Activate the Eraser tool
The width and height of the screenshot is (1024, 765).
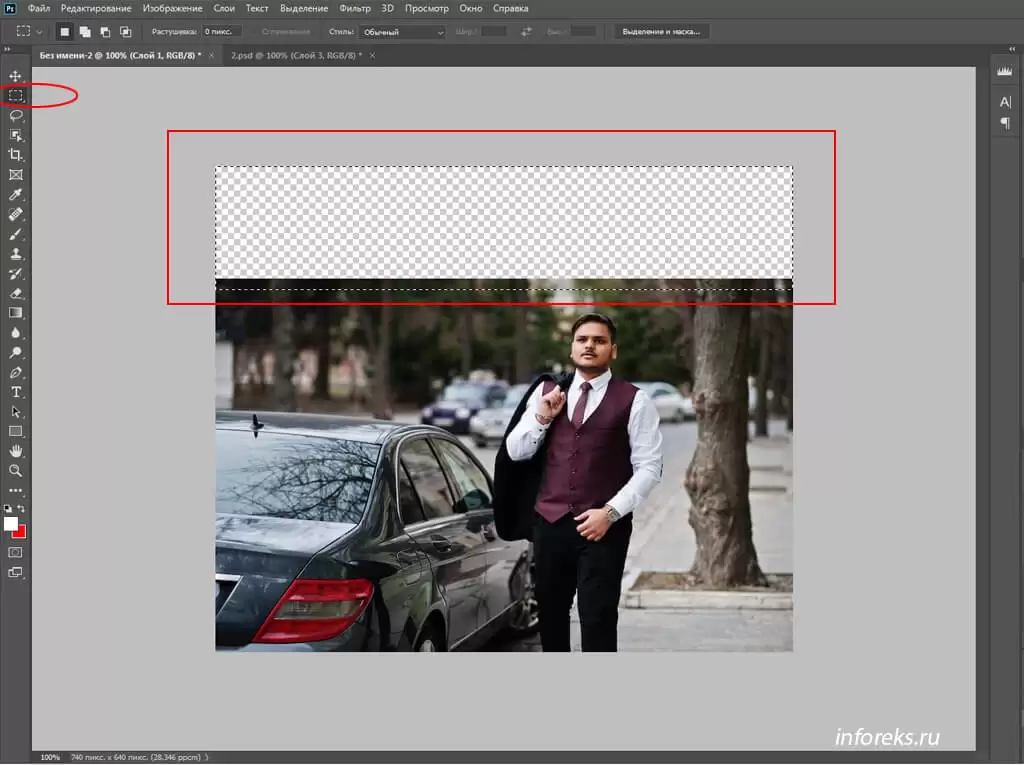[x=15, y=293]
